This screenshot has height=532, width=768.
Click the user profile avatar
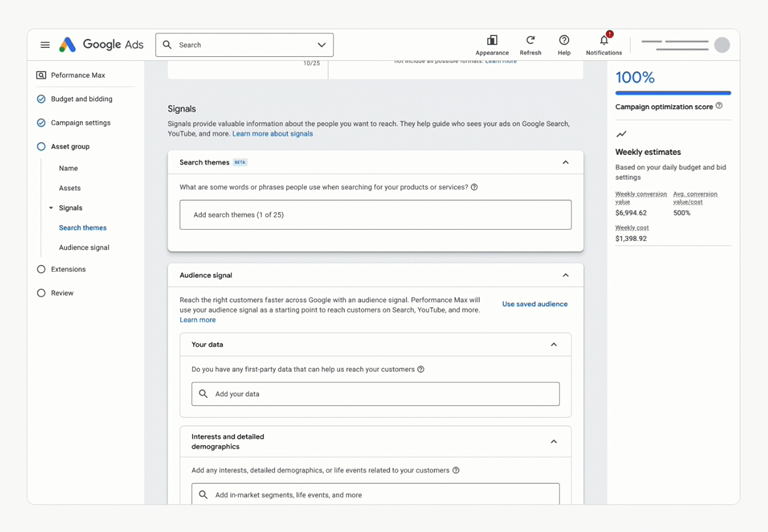click(x=721, y=45)
